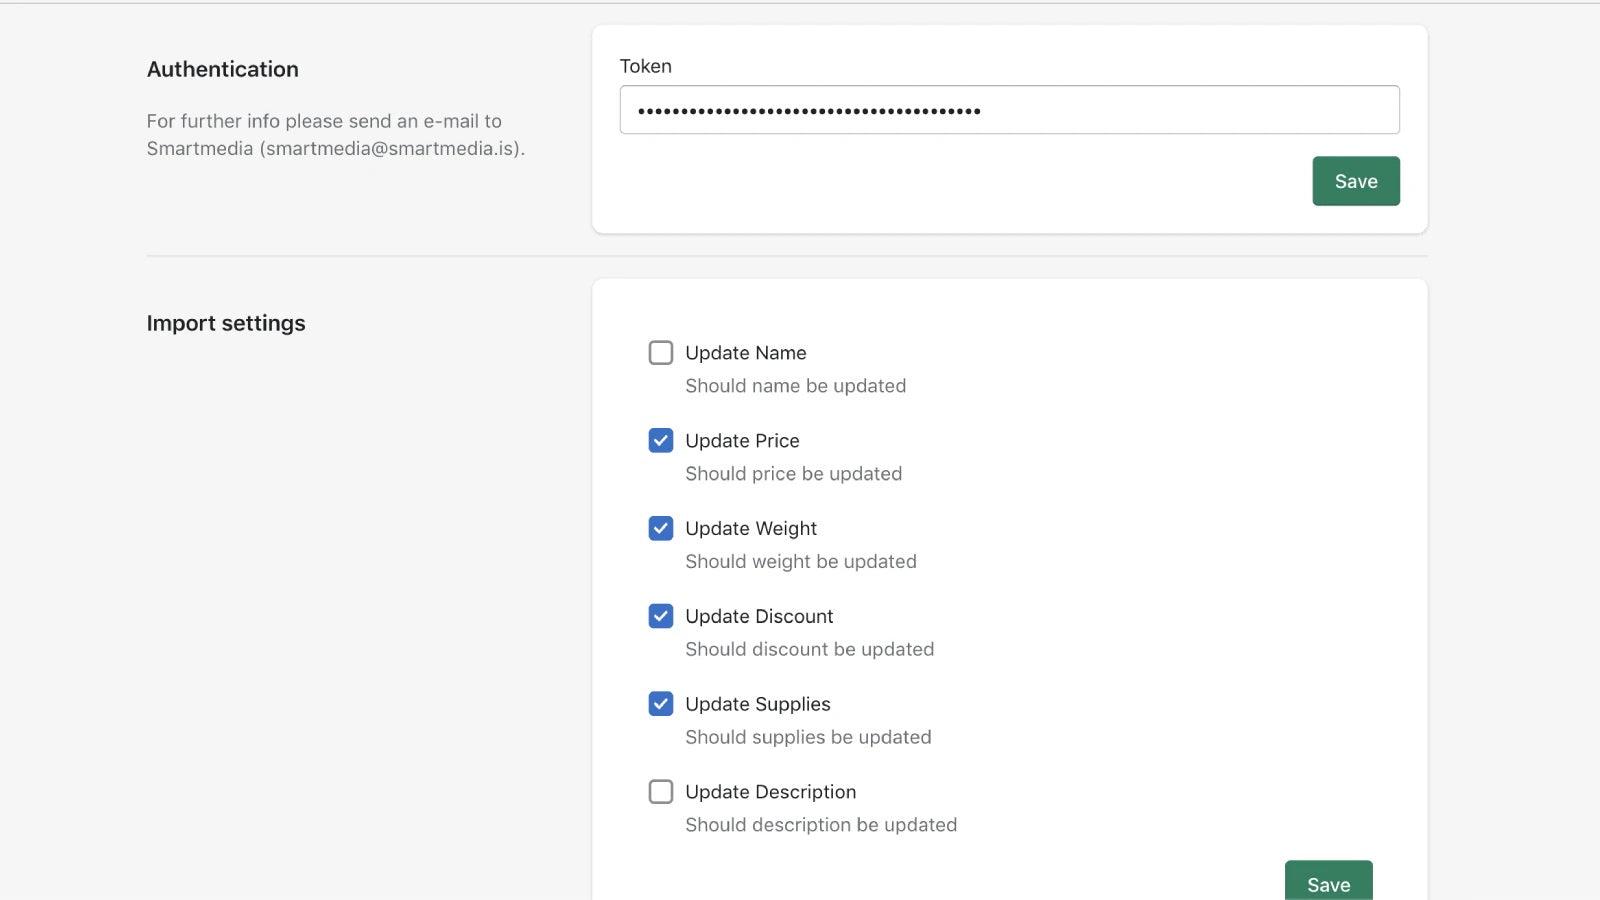Disable the Update Discount checkbox
Screen dimensions: 1600x900
click(x=660, y=617)
